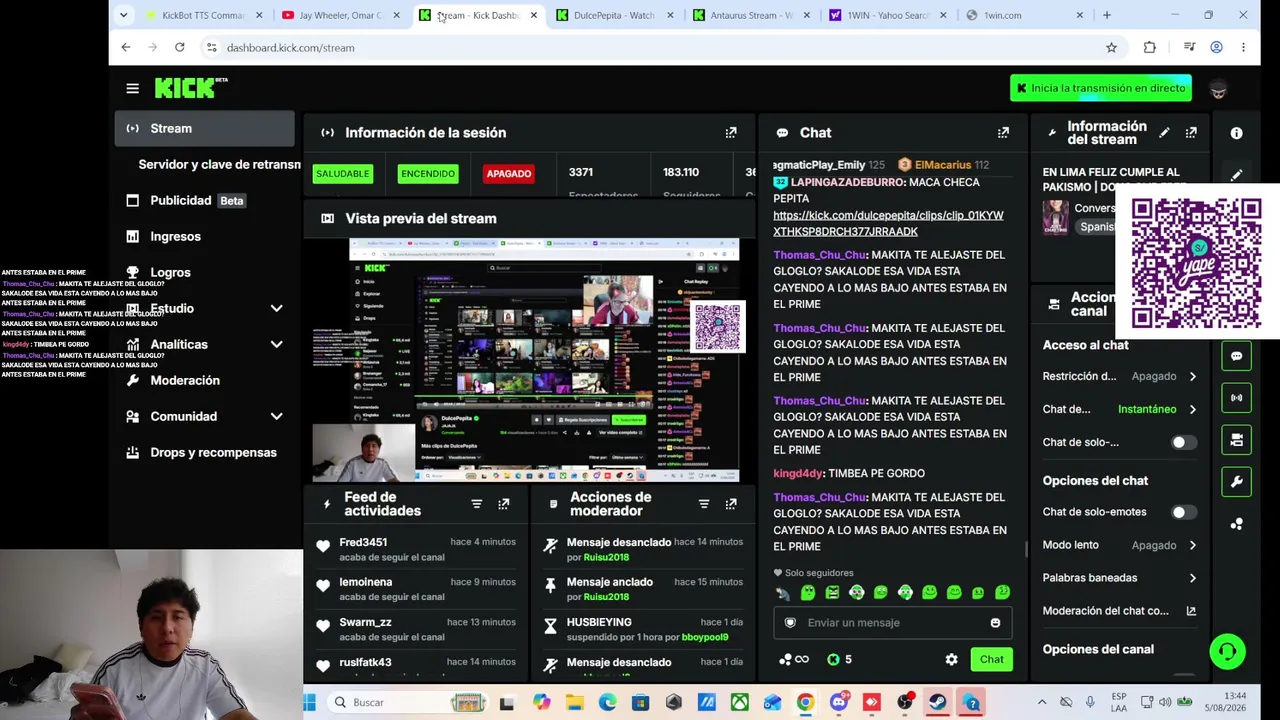This screenshot has width=1280, height=720.
Task: Open the green headset support button
Action: point(1227,651)
